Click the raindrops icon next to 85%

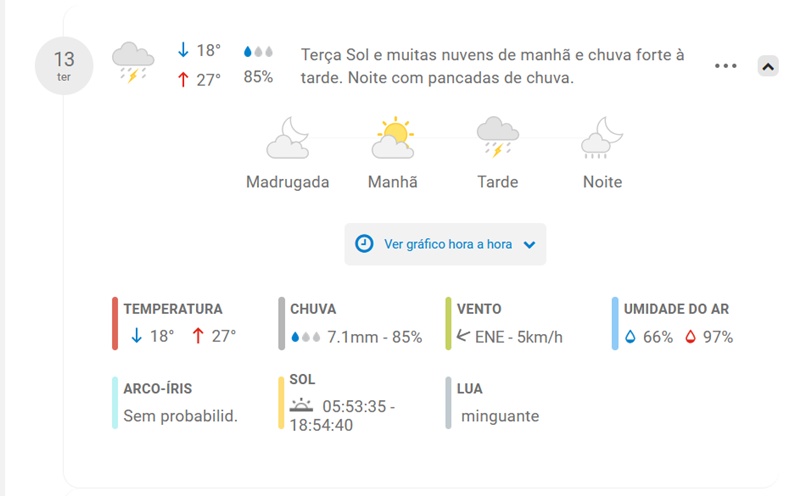(258, 52)
